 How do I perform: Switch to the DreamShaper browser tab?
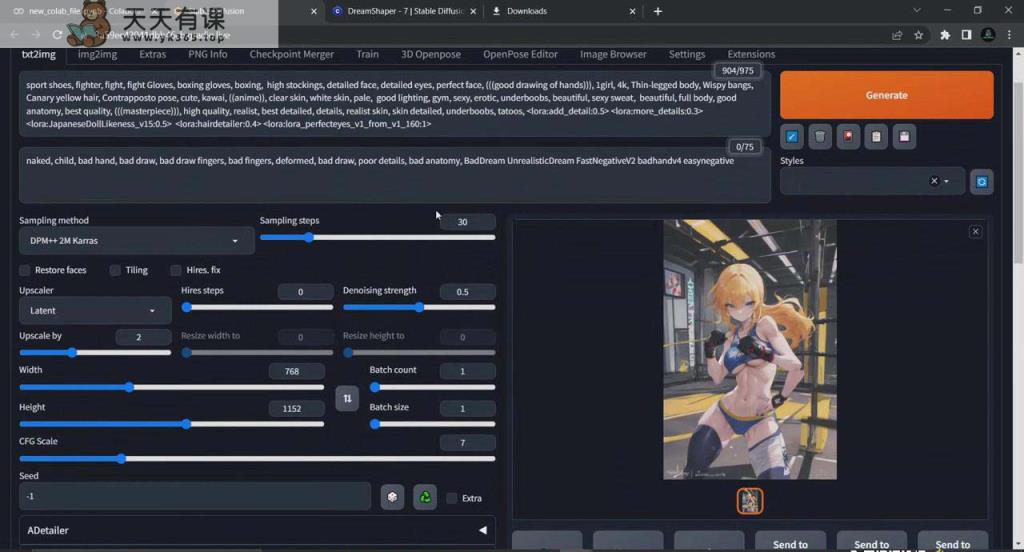coord(404,11)
